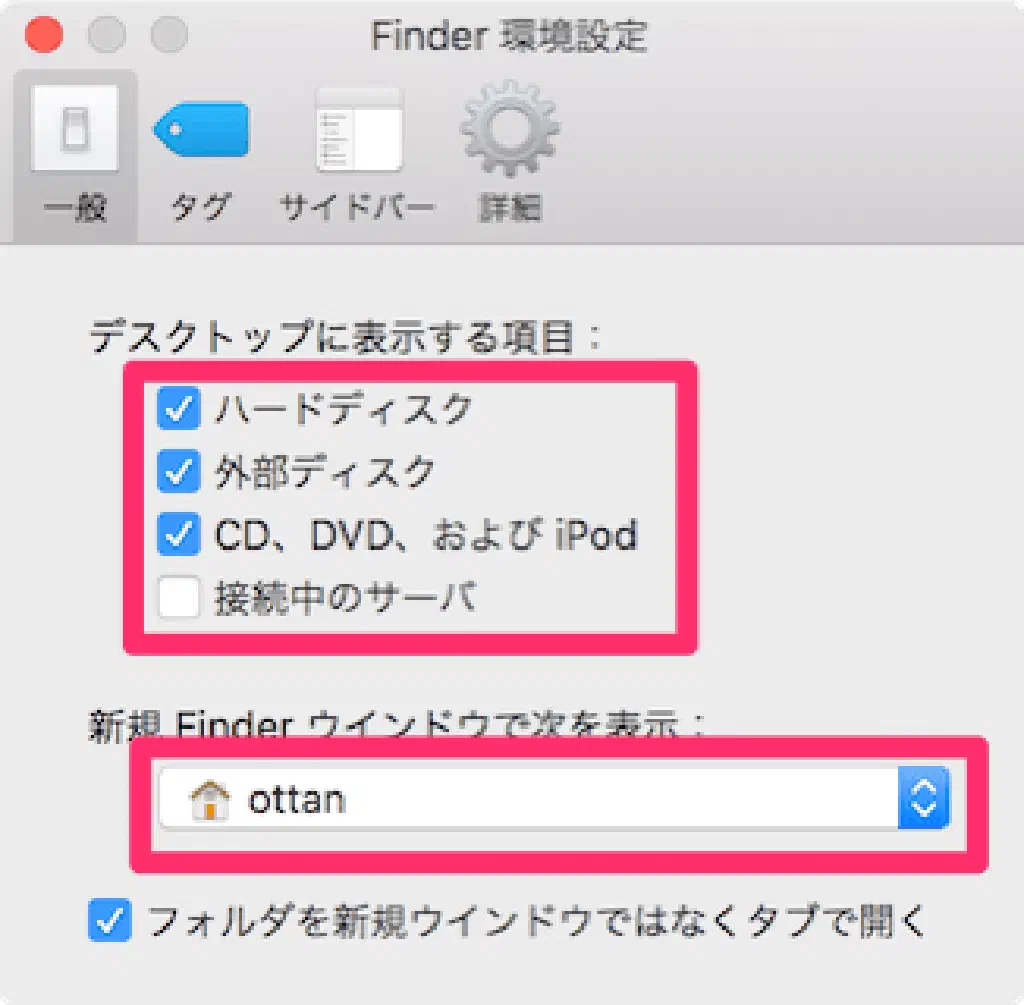1024x1005 pixels.
Task: Click the 一般 tab label
Action: (75, 208)
